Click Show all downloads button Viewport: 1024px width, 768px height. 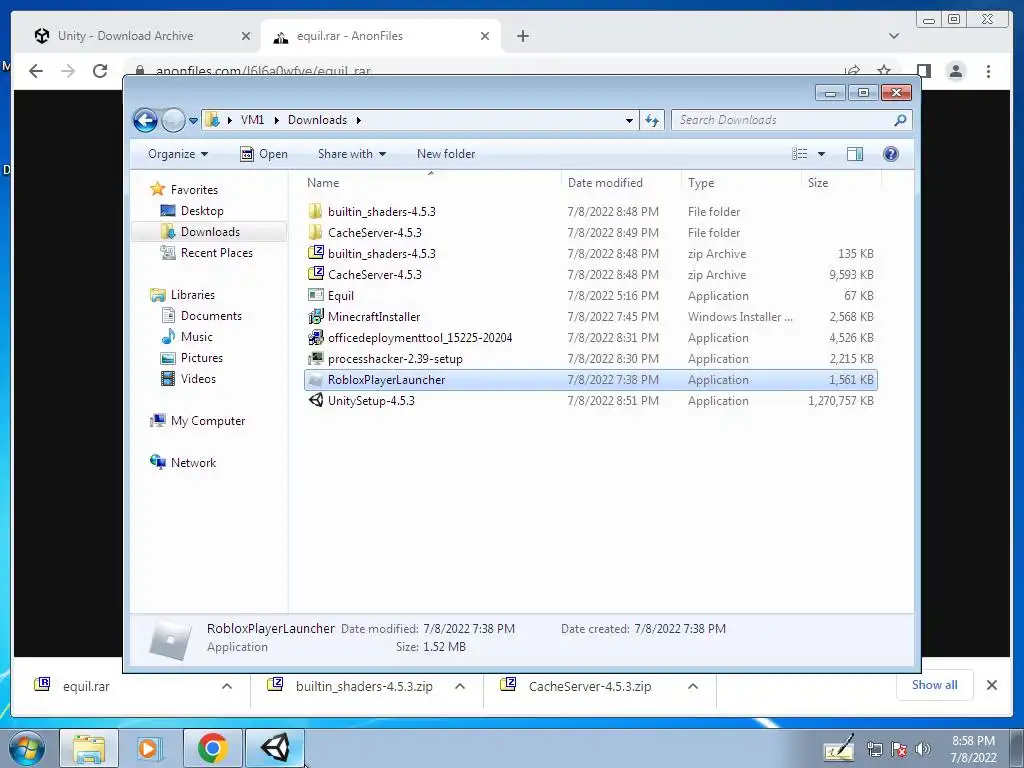tap(935, 685)
